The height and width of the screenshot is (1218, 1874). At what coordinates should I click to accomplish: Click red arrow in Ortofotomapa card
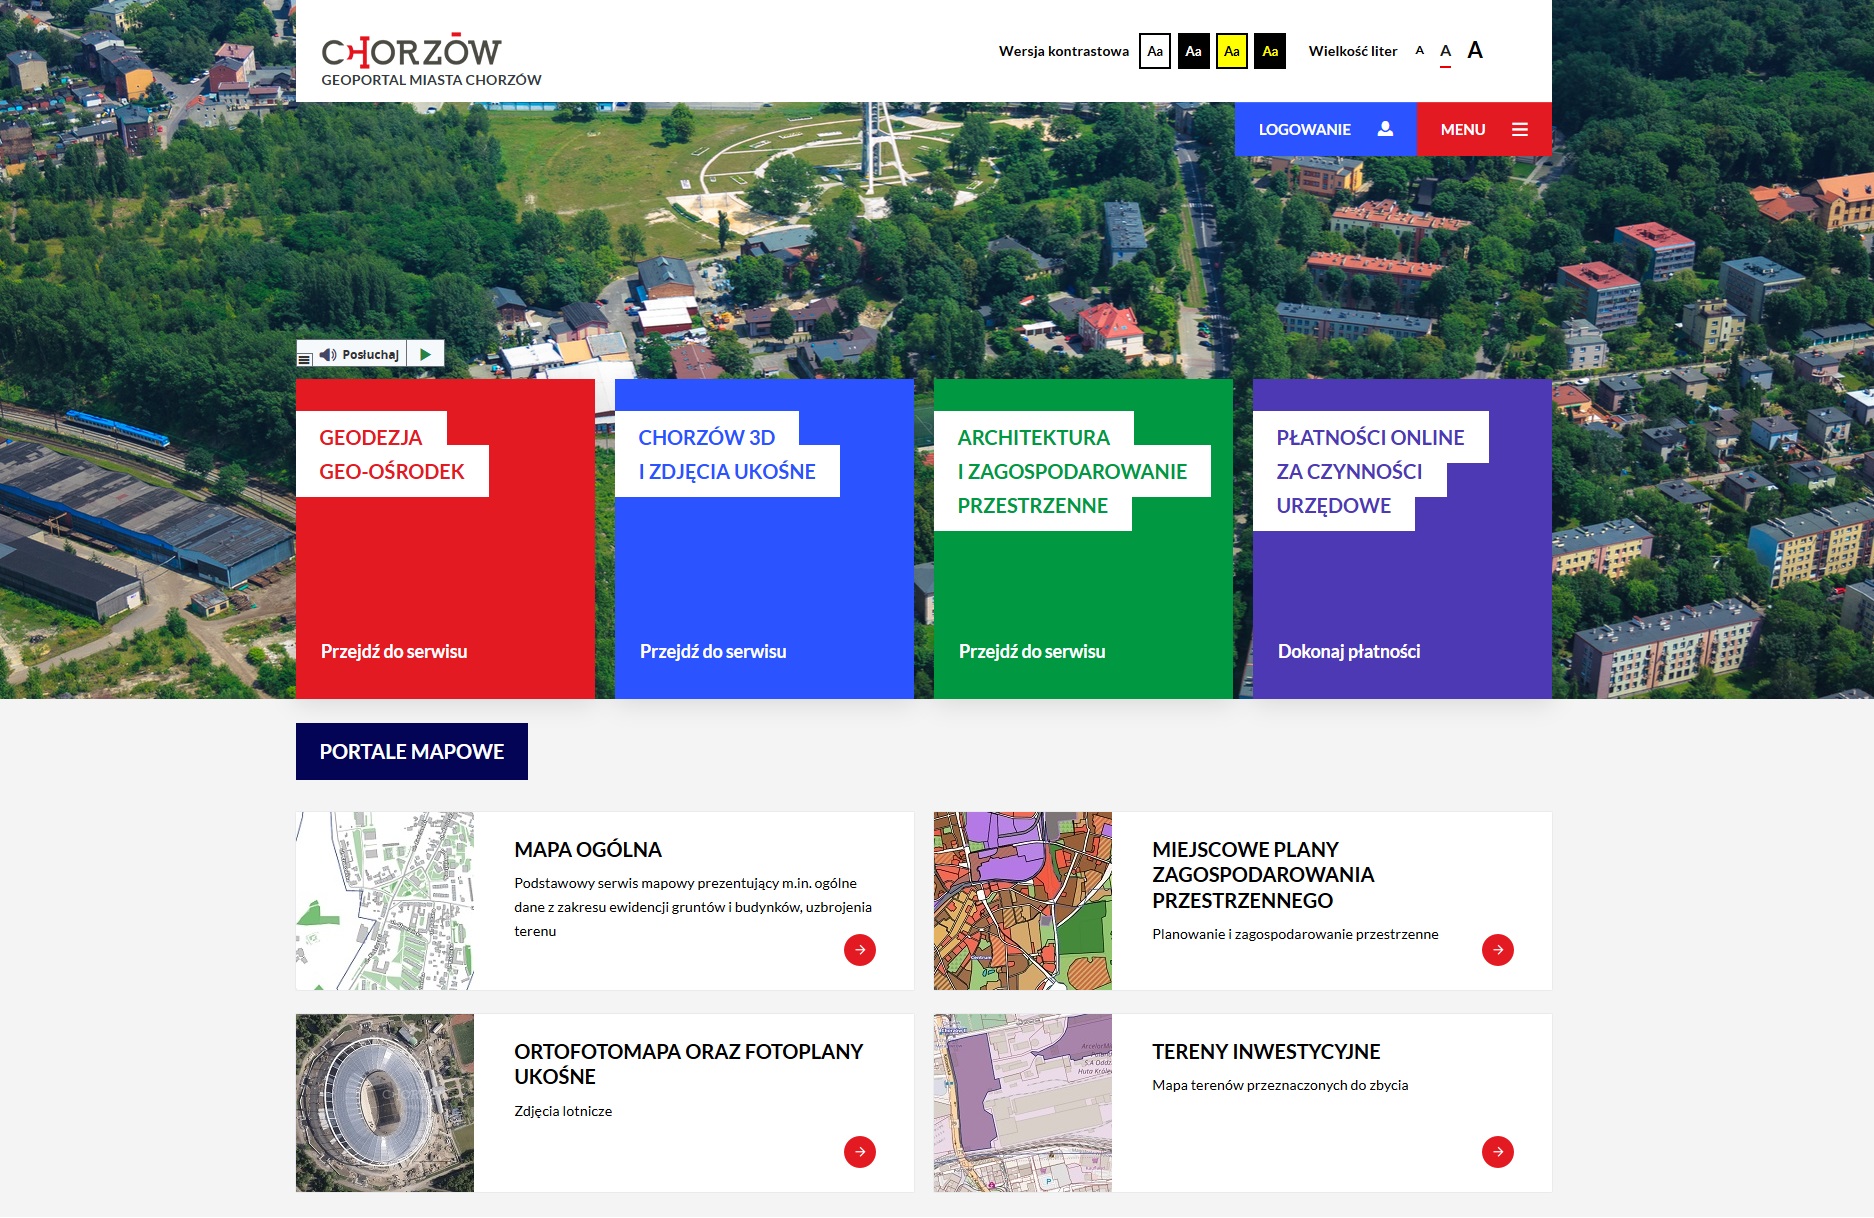(x=859, y=1152)
